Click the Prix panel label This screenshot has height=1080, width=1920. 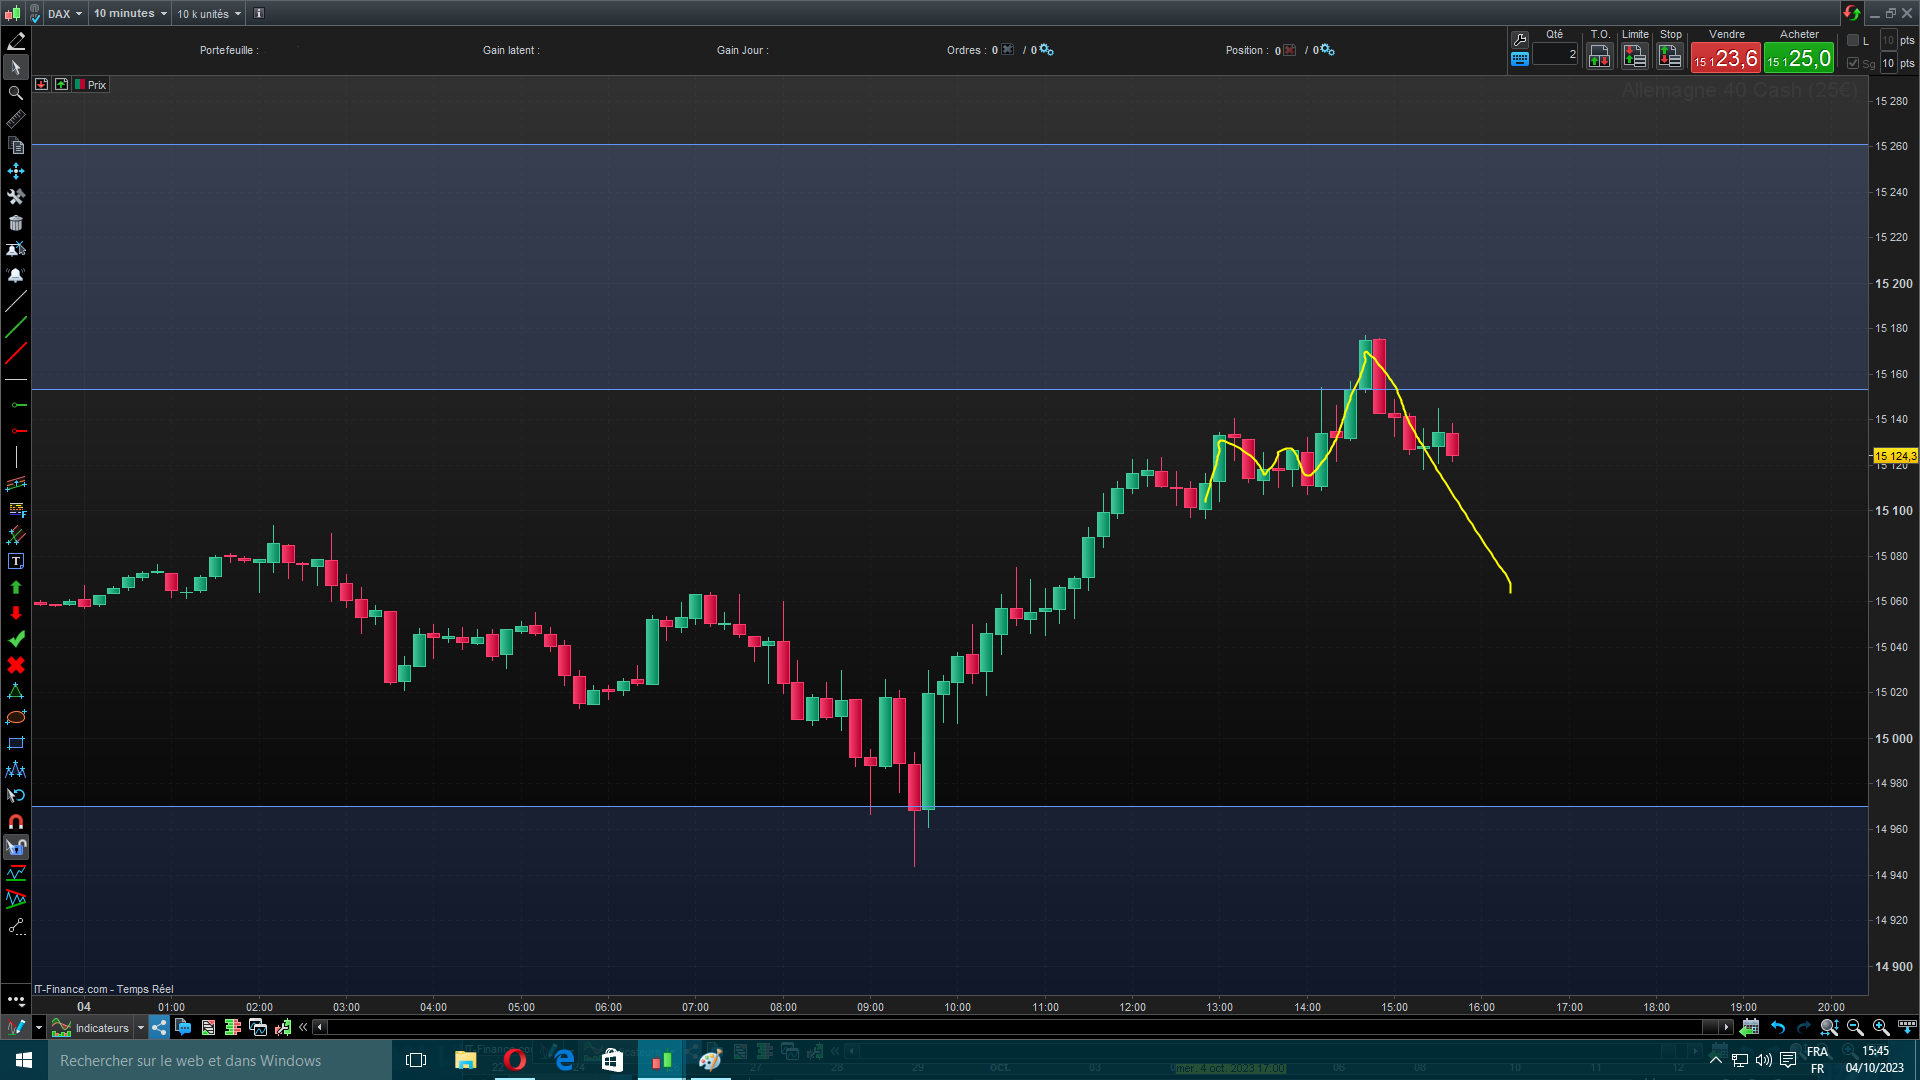click(x=96, y=85)
